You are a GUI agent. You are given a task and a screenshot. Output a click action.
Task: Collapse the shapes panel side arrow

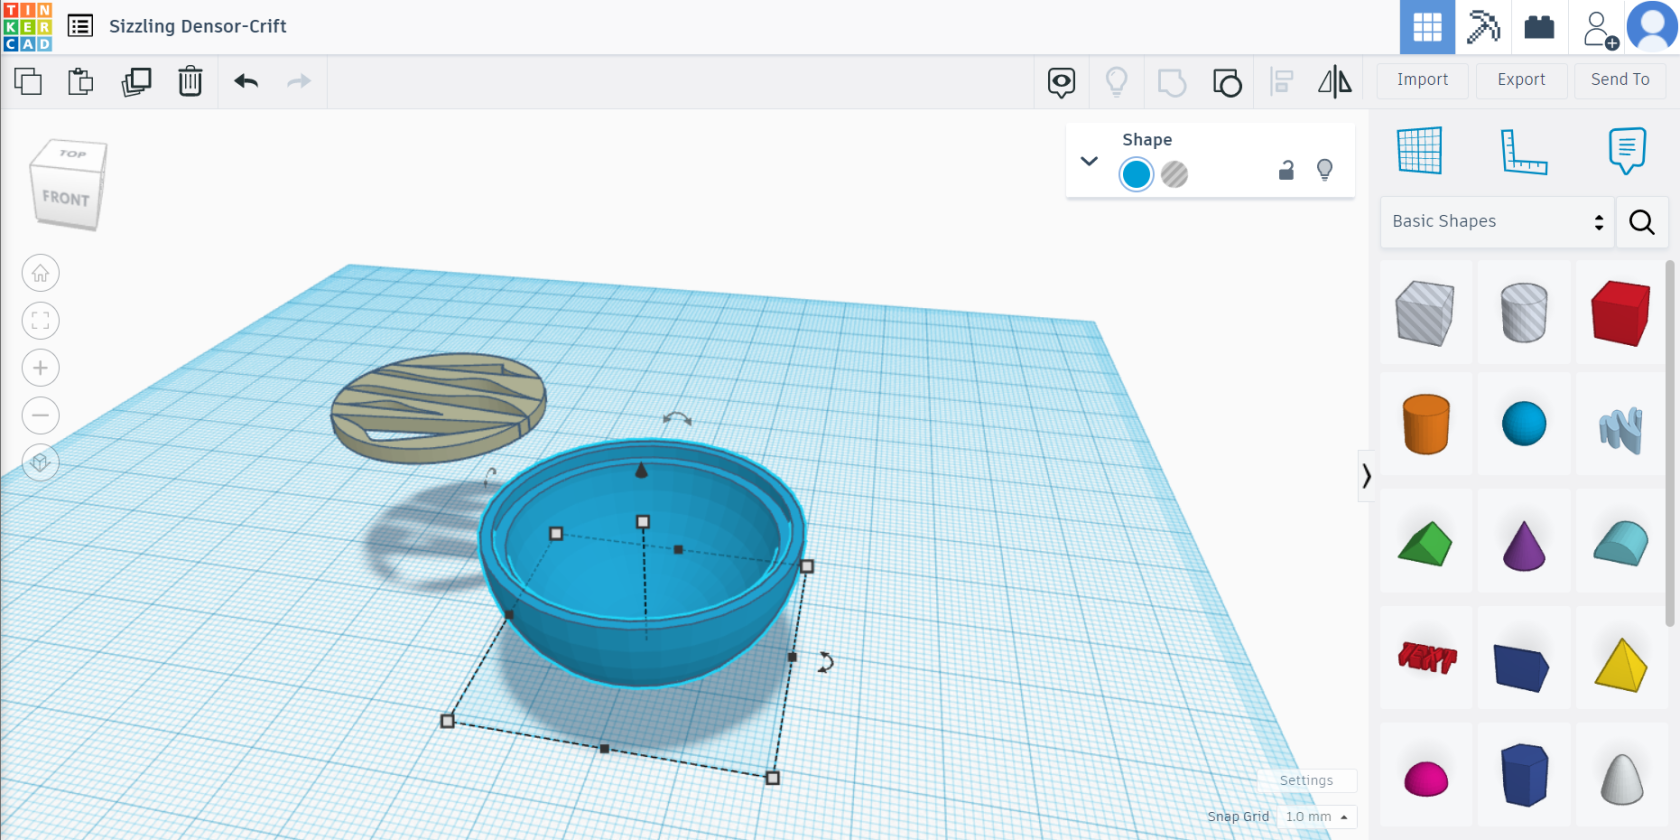(x=1366, y=476)
